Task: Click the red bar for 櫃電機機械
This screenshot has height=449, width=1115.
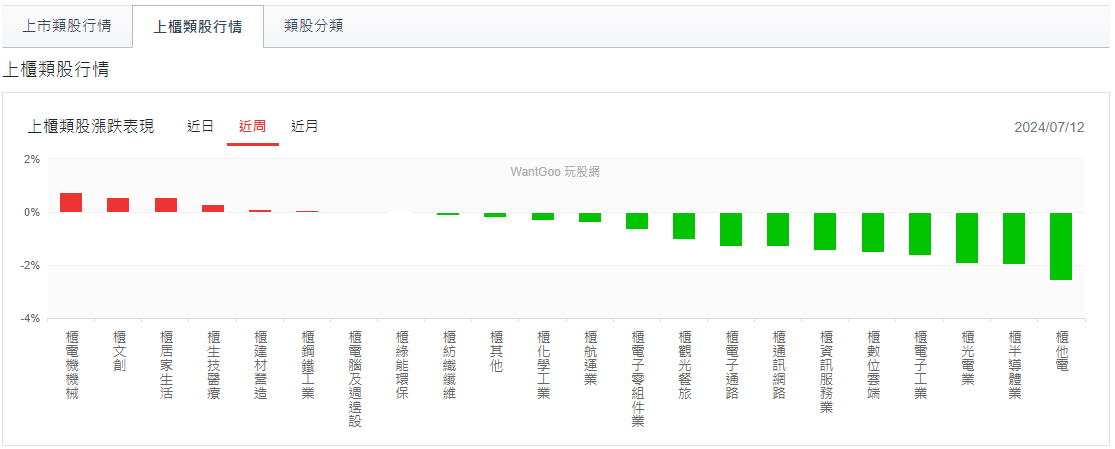Action: [71, 203]
